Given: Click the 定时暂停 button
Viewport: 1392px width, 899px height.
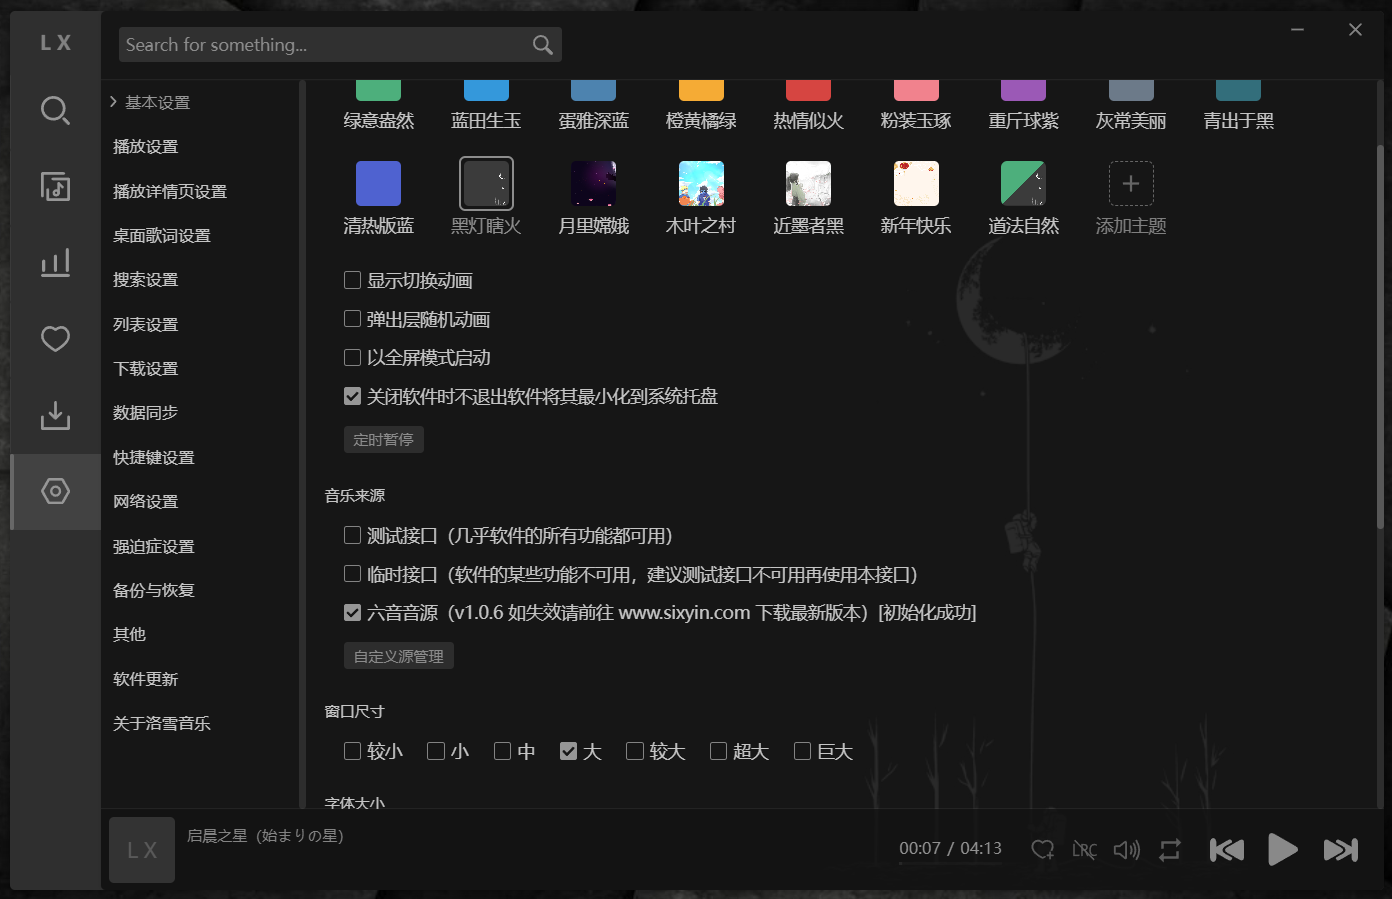Looking at the screenshot, I should [x=384, y=440].
